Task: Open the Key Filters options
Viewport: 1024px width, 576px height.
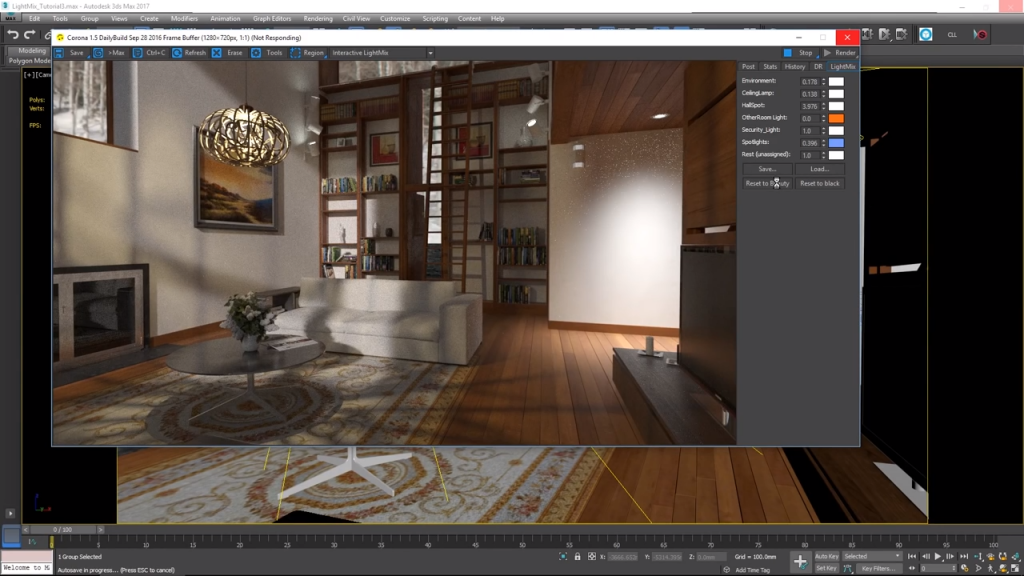Action: [x=879, y=568]
